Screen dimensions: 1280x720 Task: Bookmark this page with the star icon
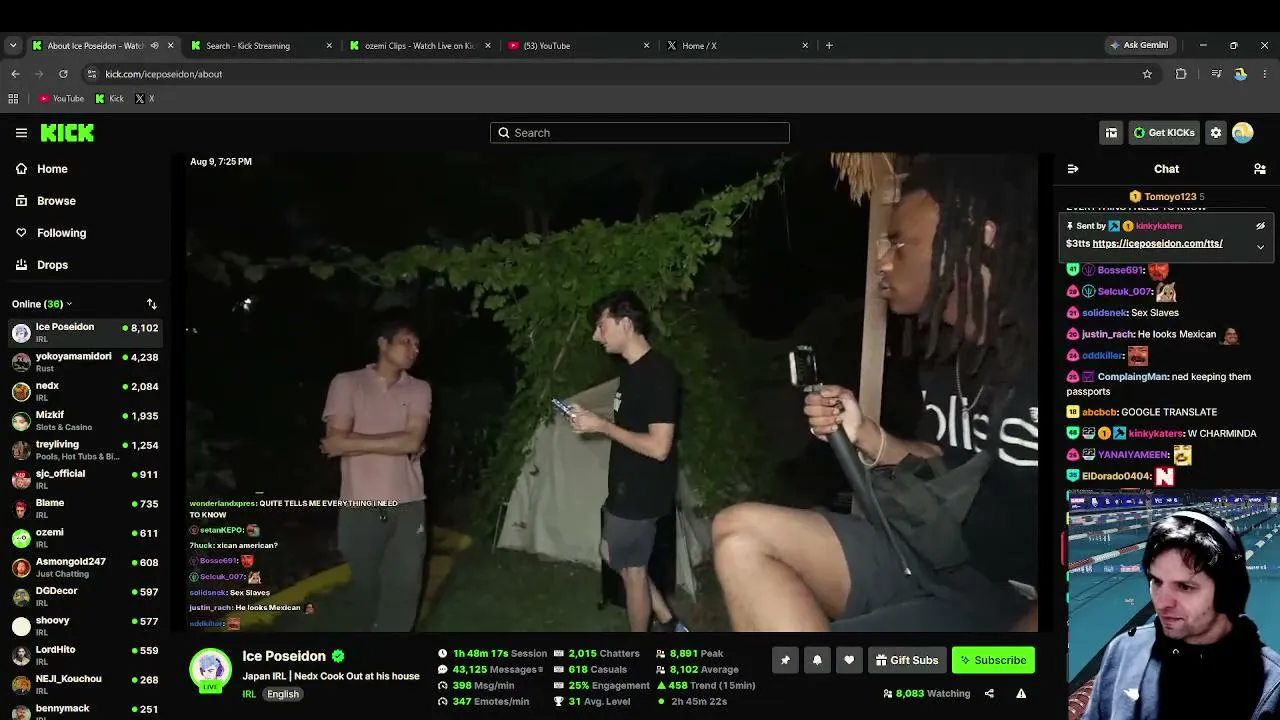pos(1147,74)
